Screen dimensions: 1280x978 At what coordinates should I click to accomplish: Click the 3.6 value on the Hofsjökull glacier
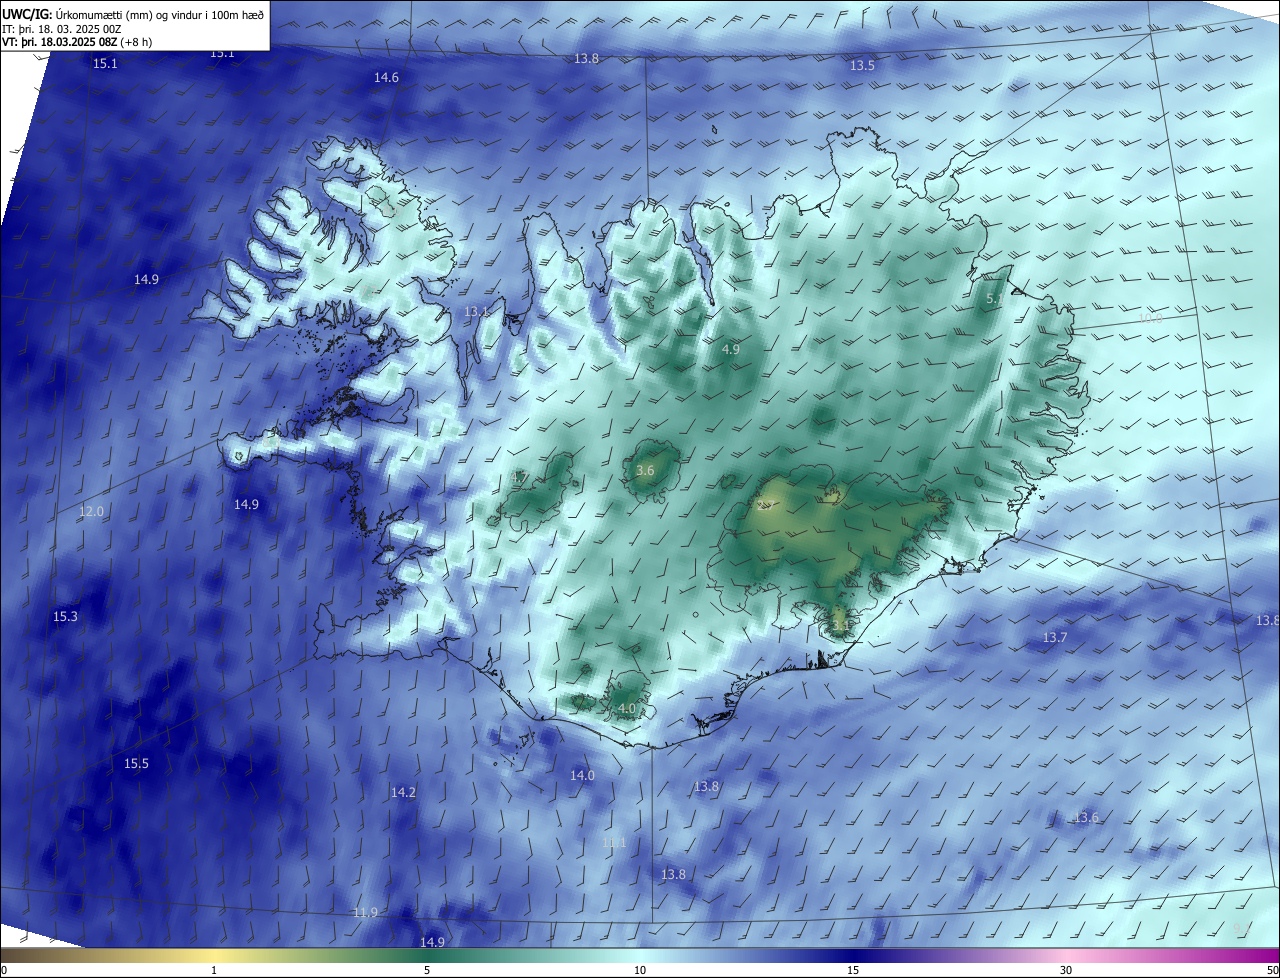(645, 471)
